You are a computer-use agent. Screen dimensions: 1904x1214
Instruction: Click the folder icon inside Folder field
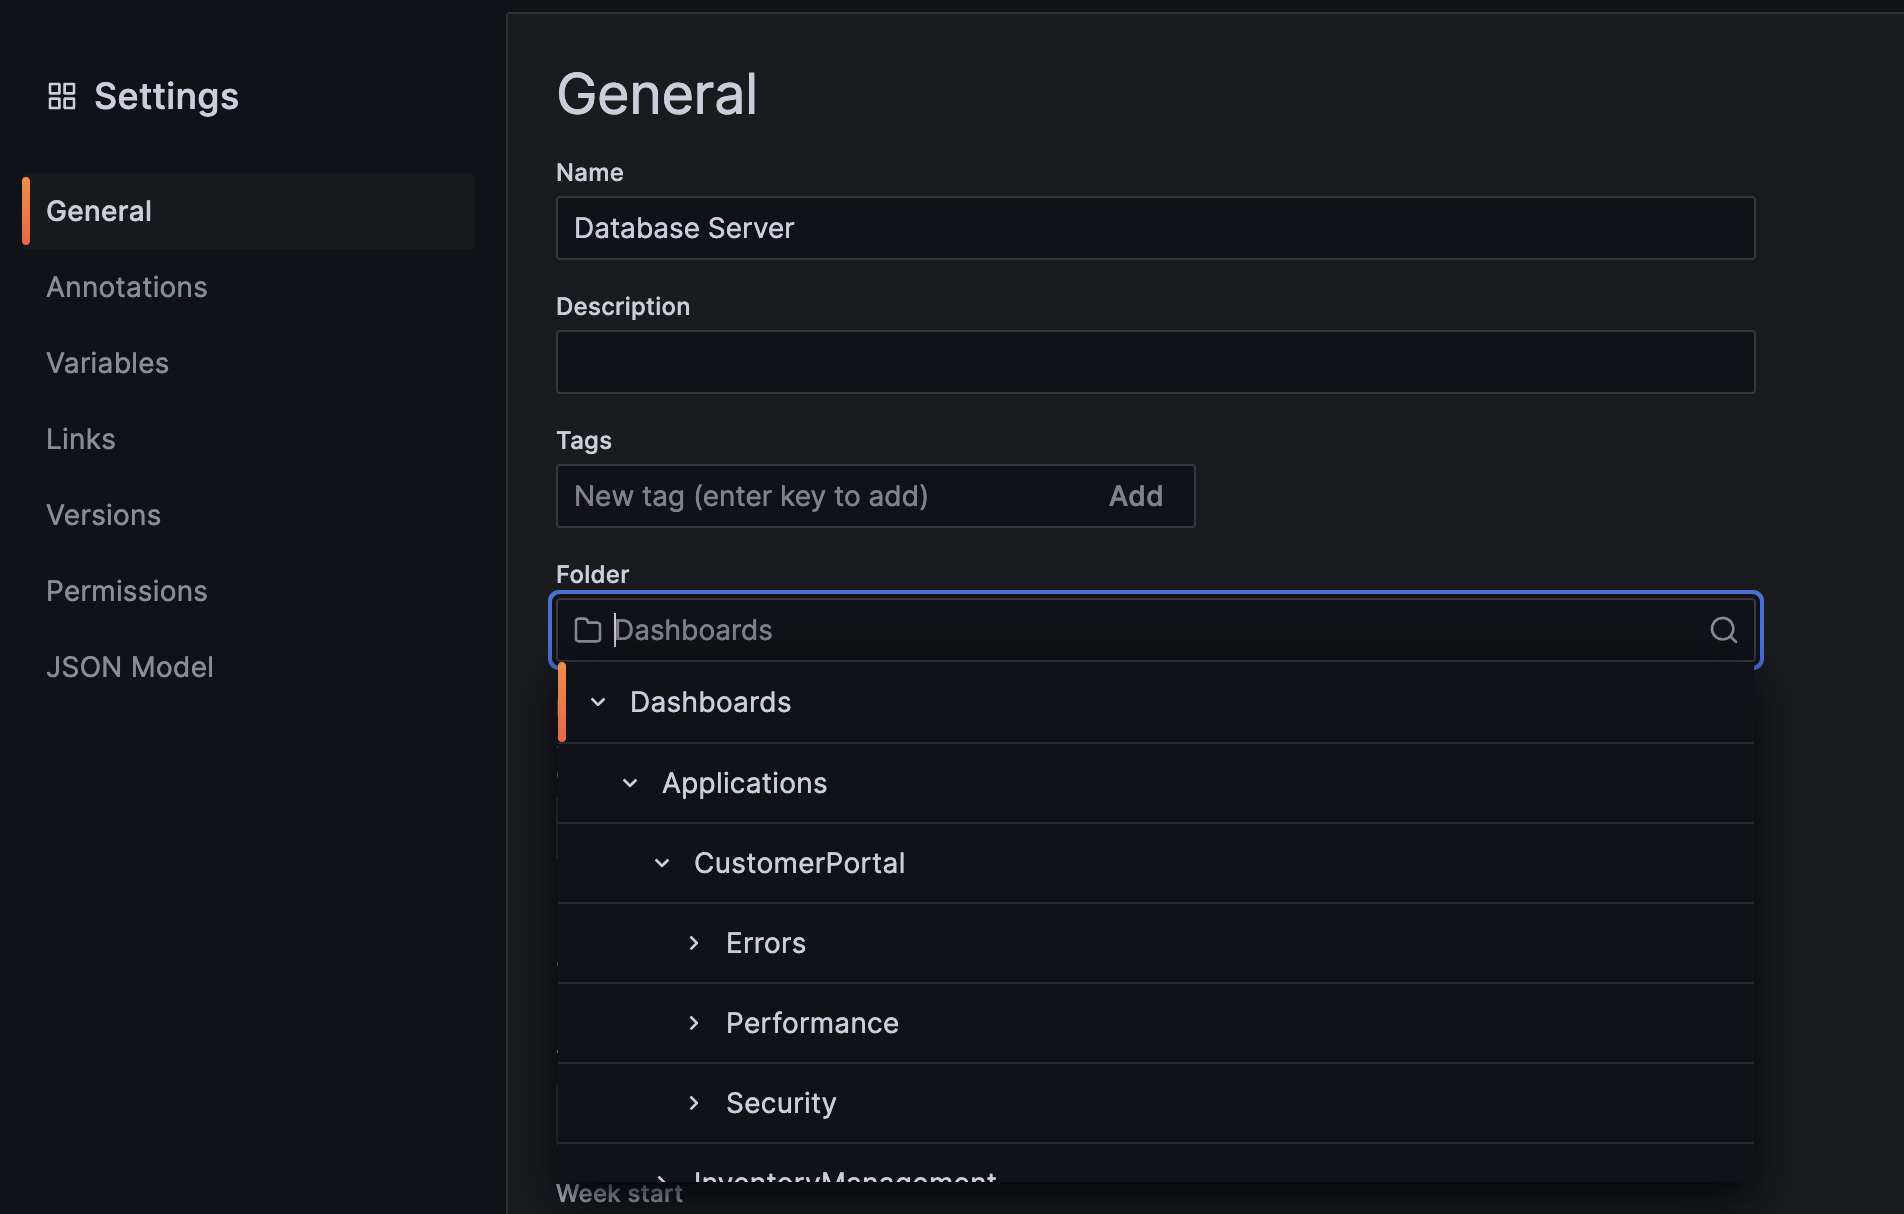click(587, 630)
